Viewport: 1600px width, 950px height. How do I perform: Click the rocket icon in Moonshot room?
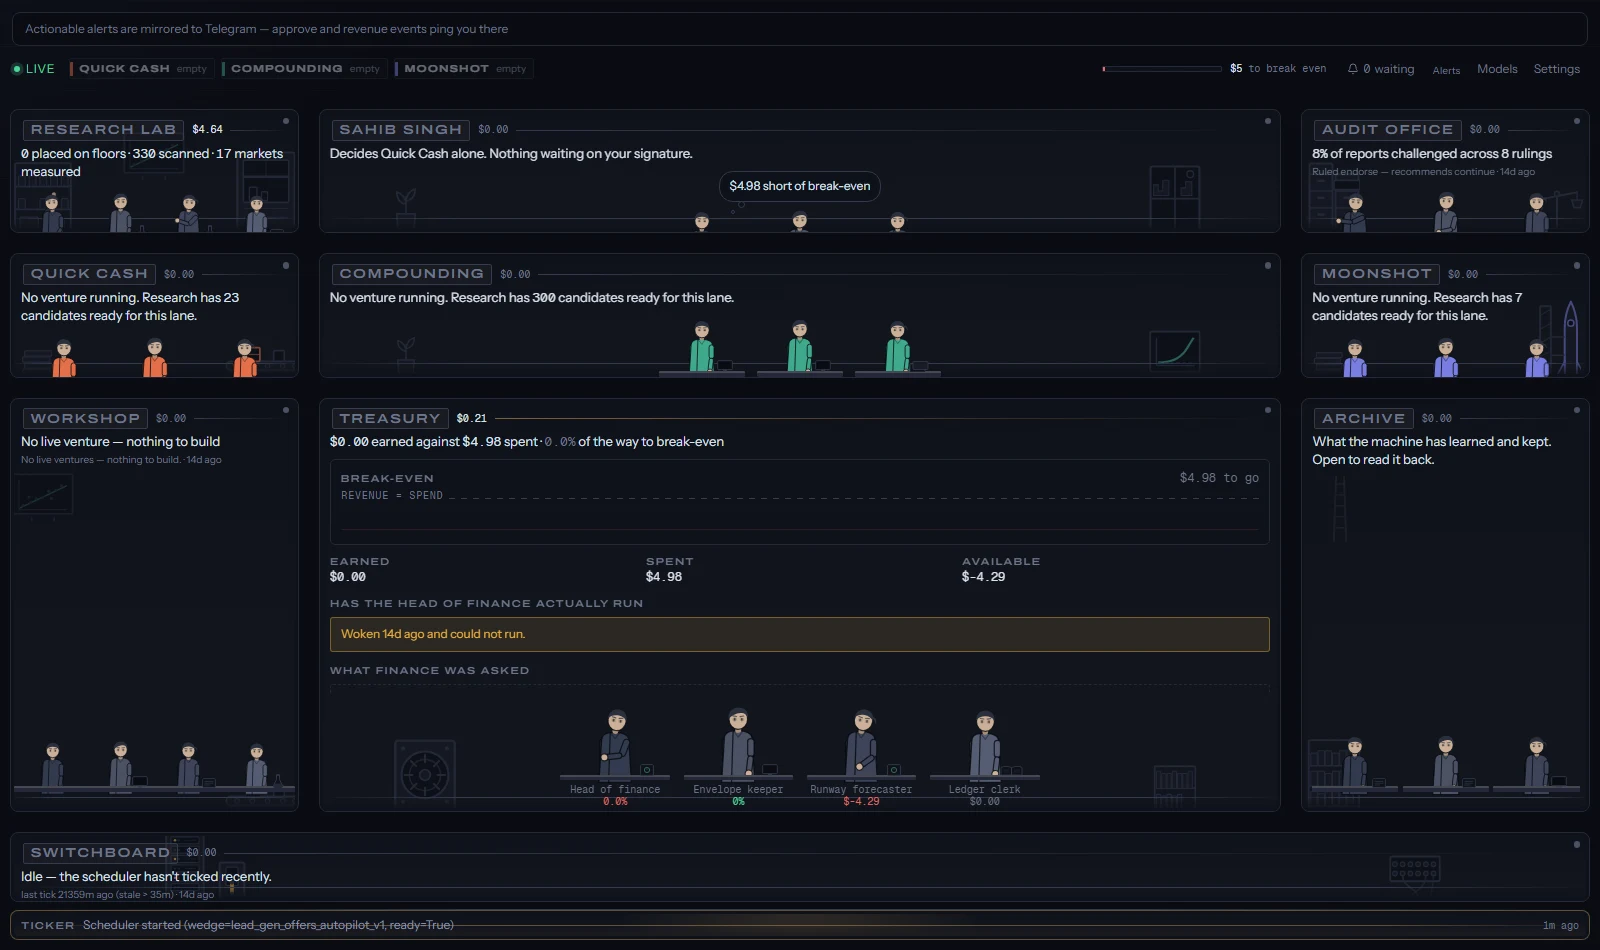tap(1570, 336)
